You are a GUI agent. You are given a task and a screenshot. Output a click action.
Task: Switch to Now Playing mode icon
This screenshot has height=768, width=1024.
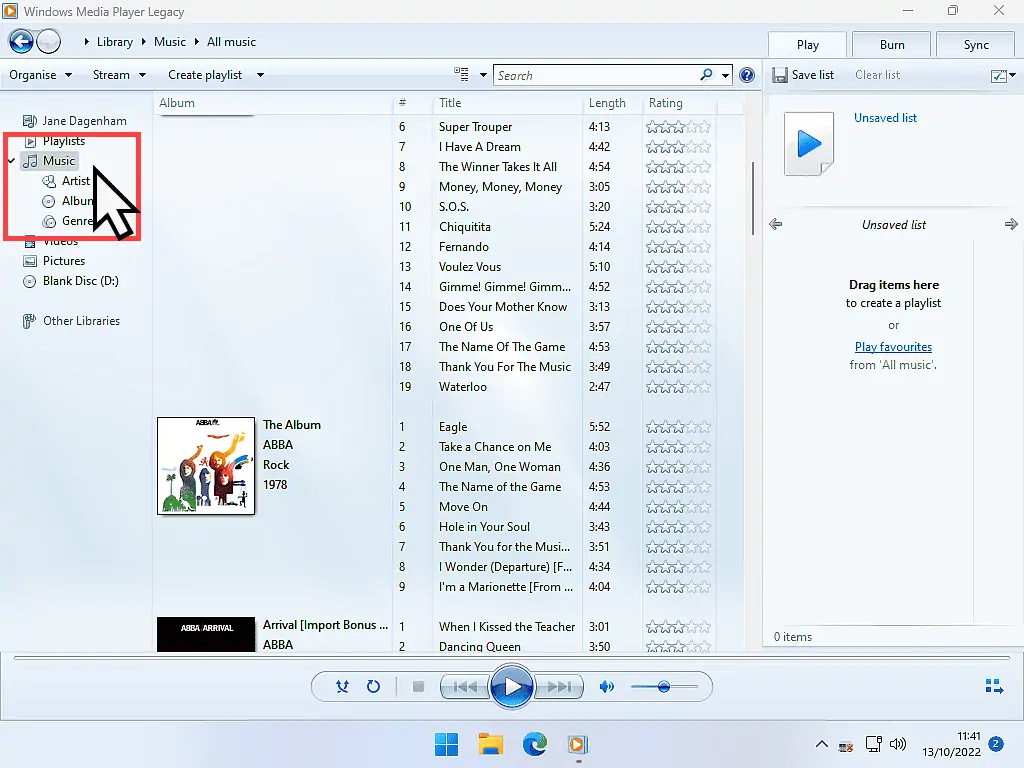pos(993,686)
